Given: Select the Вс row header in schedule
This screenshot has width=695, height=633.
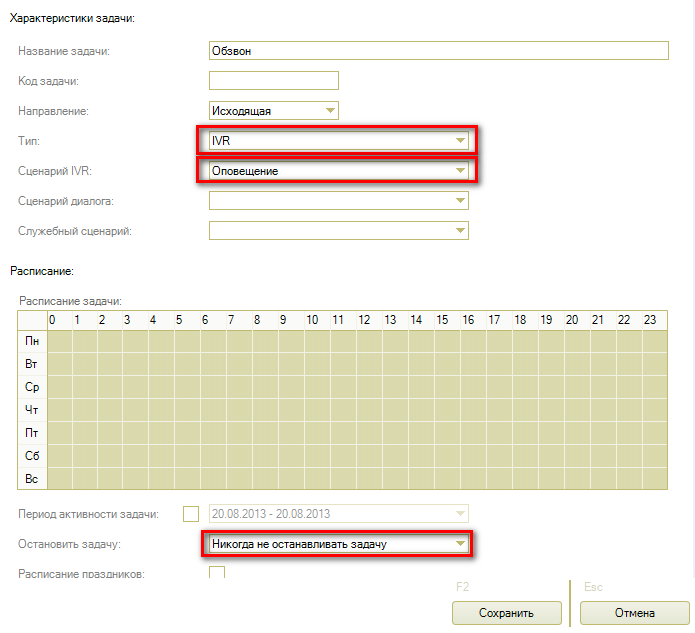Looking at the screenshot, I should [x=32, y=479].
